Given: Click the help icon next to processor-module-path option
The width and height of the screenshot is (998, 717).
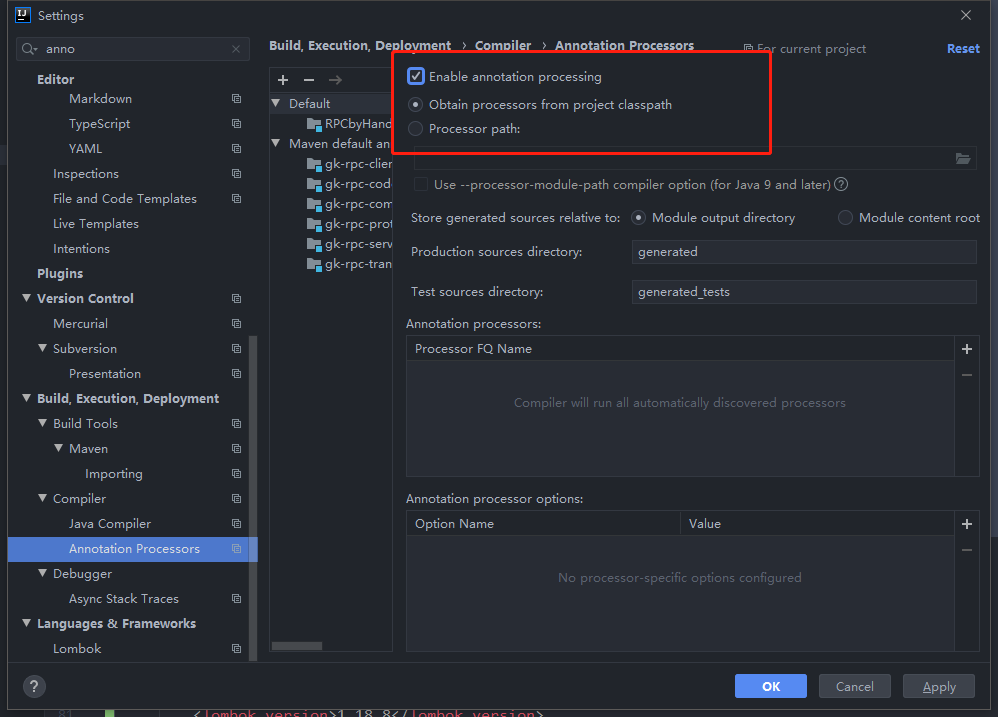Looking at the screenshot, I should point(841,184).
